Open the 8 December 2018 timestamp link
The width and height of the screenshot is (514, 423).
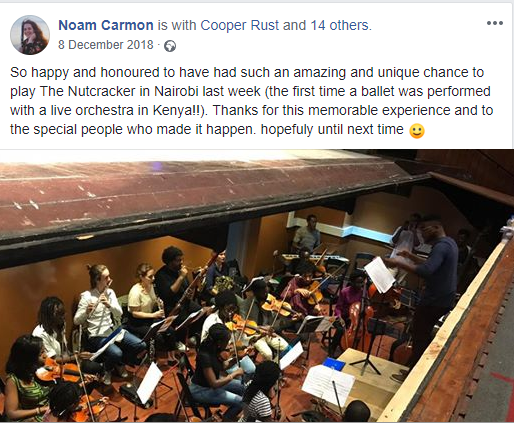tap(106, 45)
